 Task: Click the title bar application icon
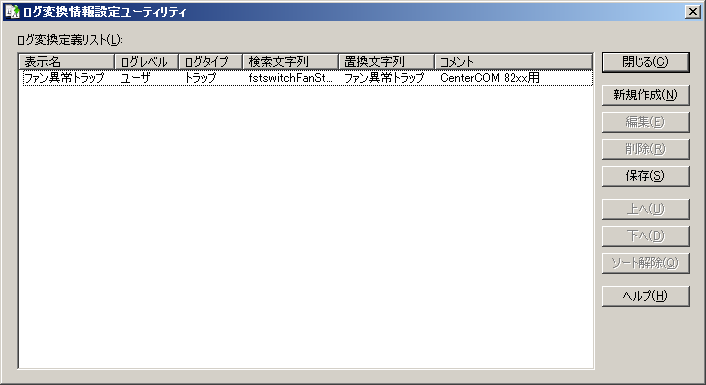12,11
